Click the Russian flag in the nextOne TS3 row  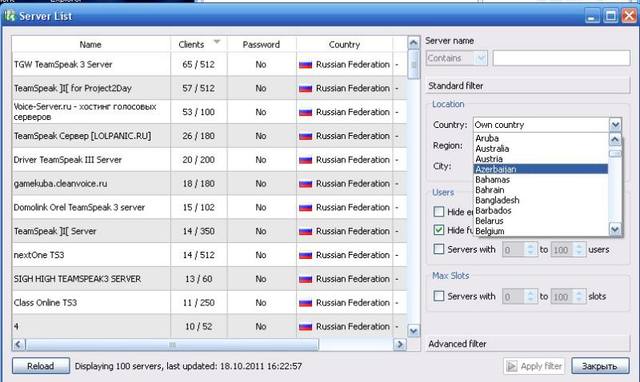pyautogui.click(x=305, y=255)
